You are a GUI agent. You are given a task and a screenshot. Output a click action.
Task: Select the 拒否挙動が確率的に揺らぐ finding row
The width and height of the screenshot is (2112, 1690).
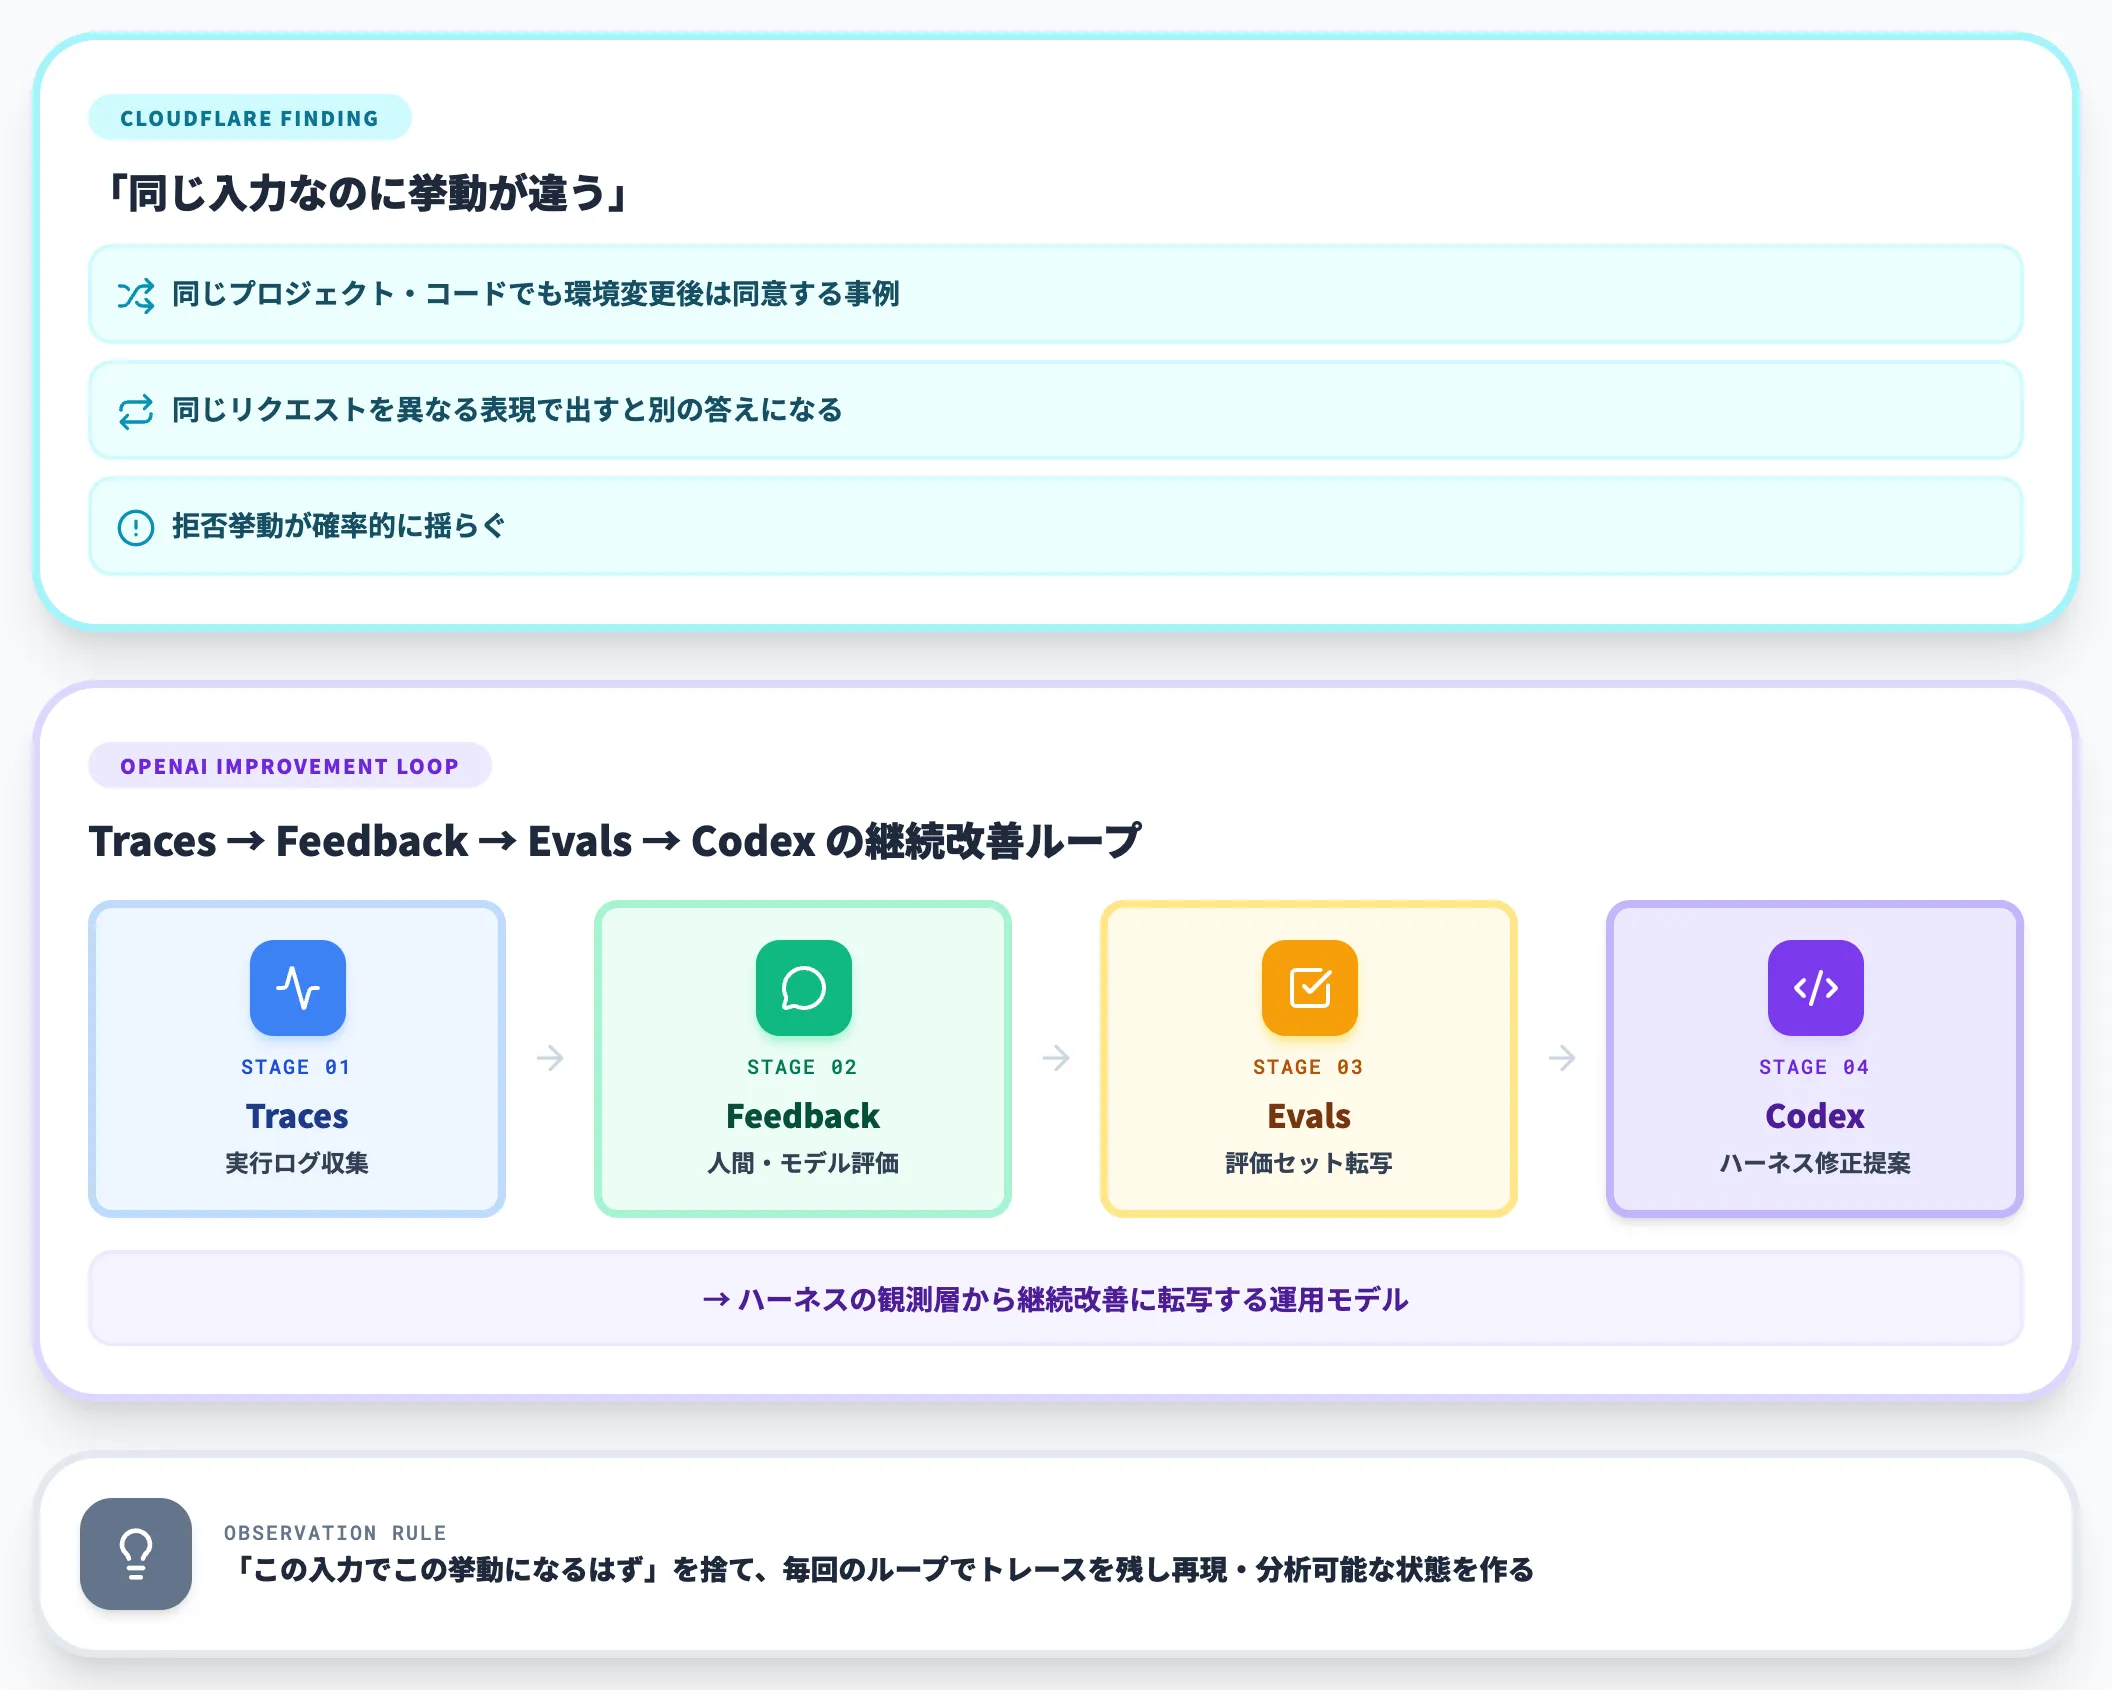coord(1056,526)
